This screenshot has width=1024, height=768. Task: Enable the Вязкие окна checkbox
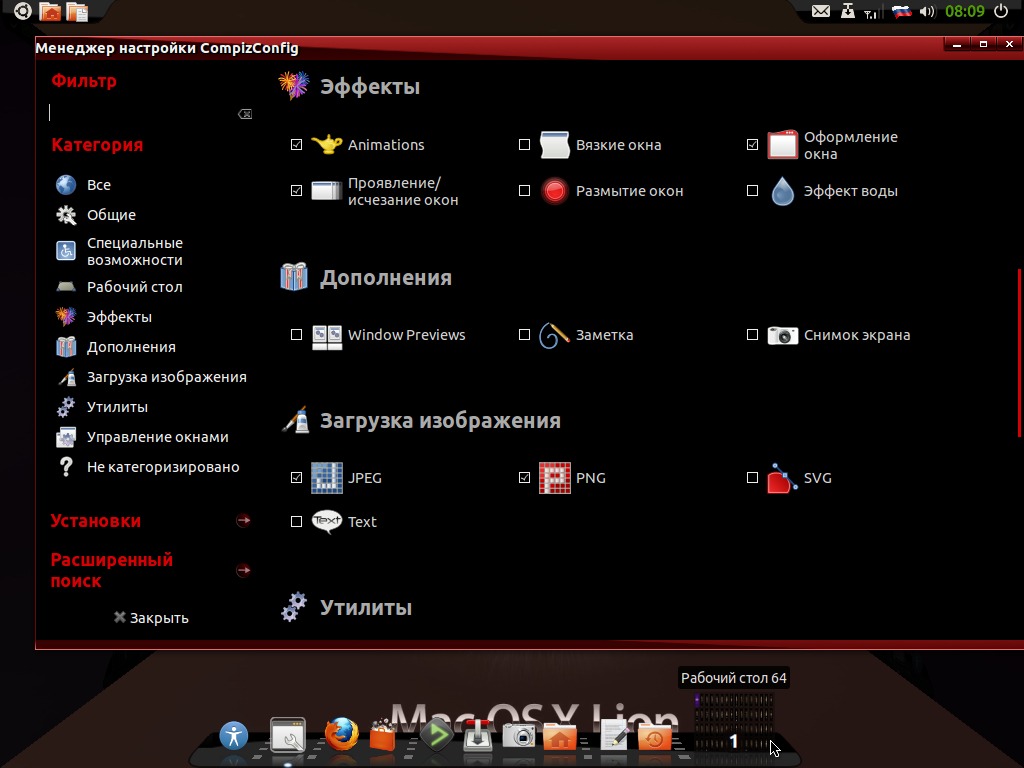(524, 144)
